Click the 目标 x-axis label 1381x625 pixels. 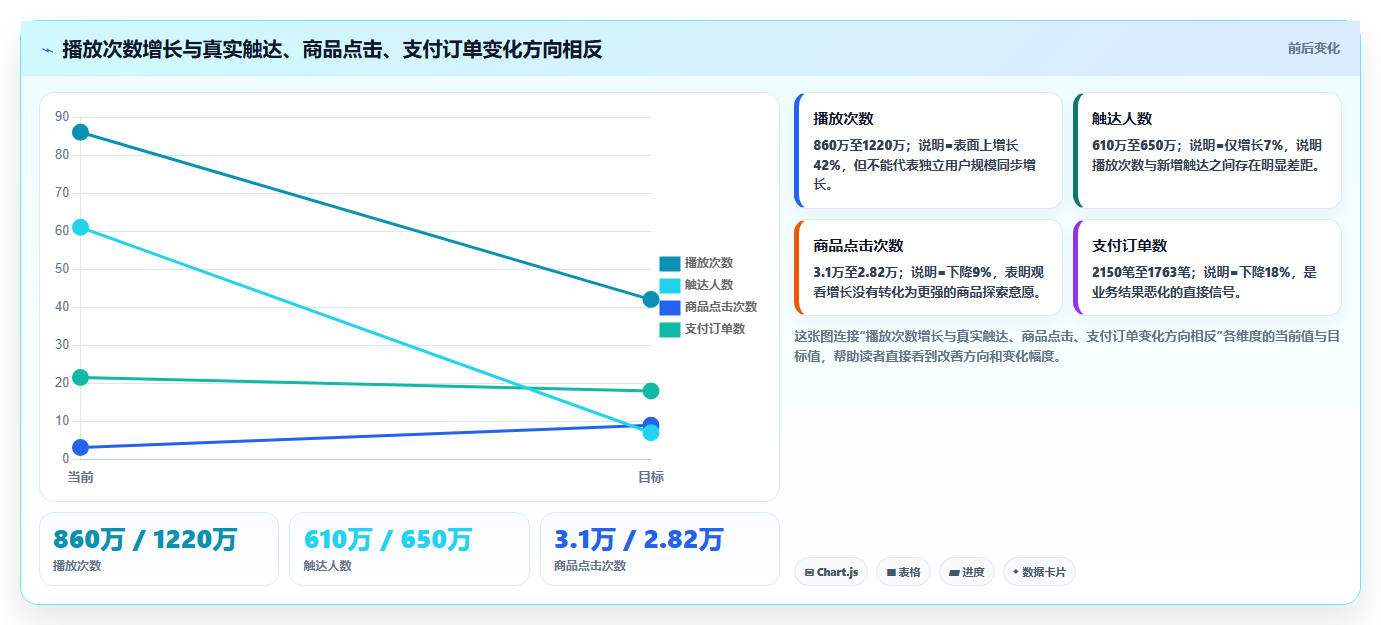pos(651,477)
